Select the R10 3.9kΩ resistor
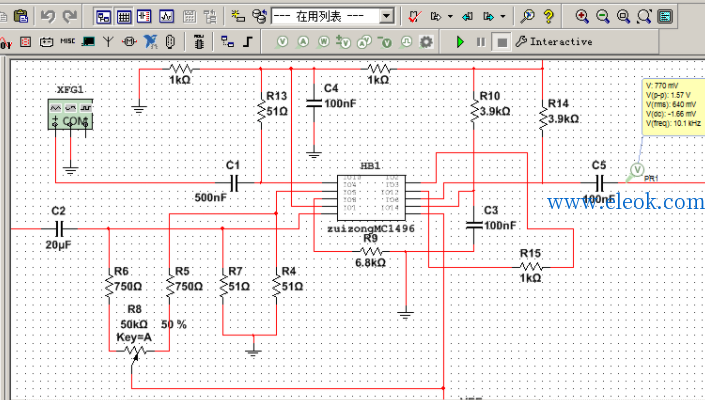The width and height of the screenshot is (705, 400). click(x=474, y=111)
